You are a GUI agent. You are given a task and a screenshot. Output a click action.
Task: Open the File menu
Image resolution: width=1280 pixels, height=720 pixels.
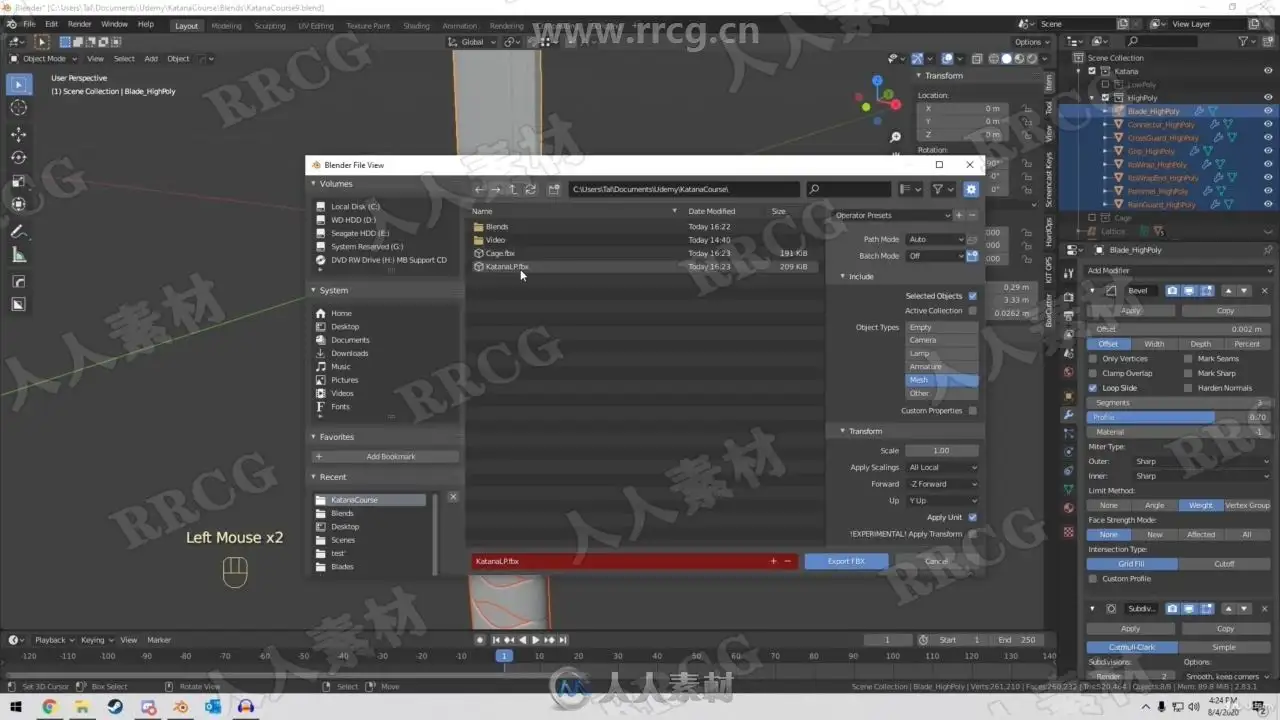(28, 24)
